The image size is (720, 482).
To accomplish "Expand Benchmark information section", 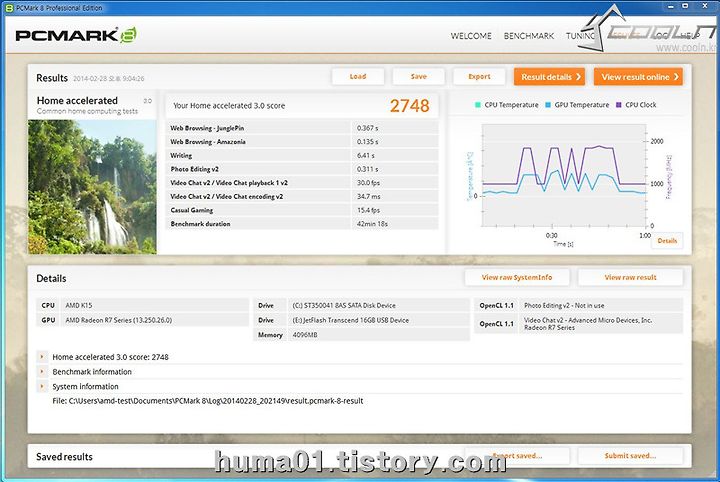I will point(42,371).
